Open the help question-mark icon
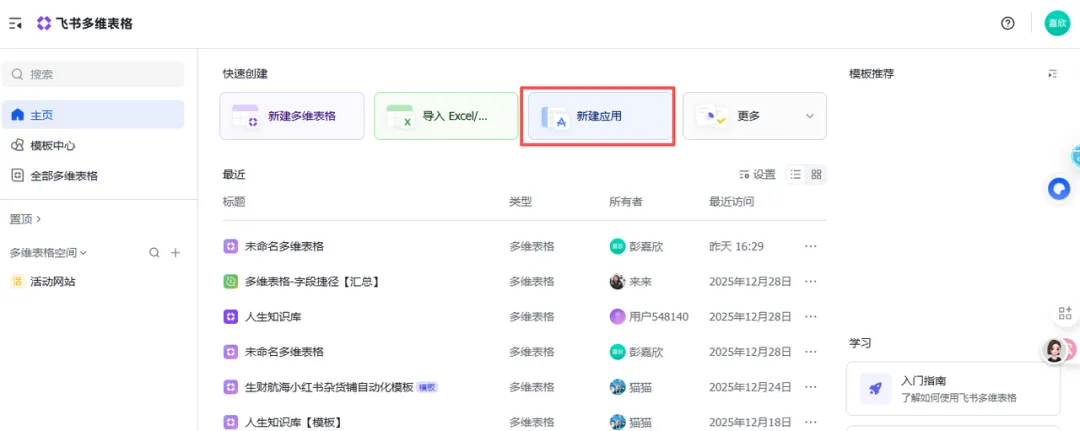1080x431 pixels. coord(1008,23)
